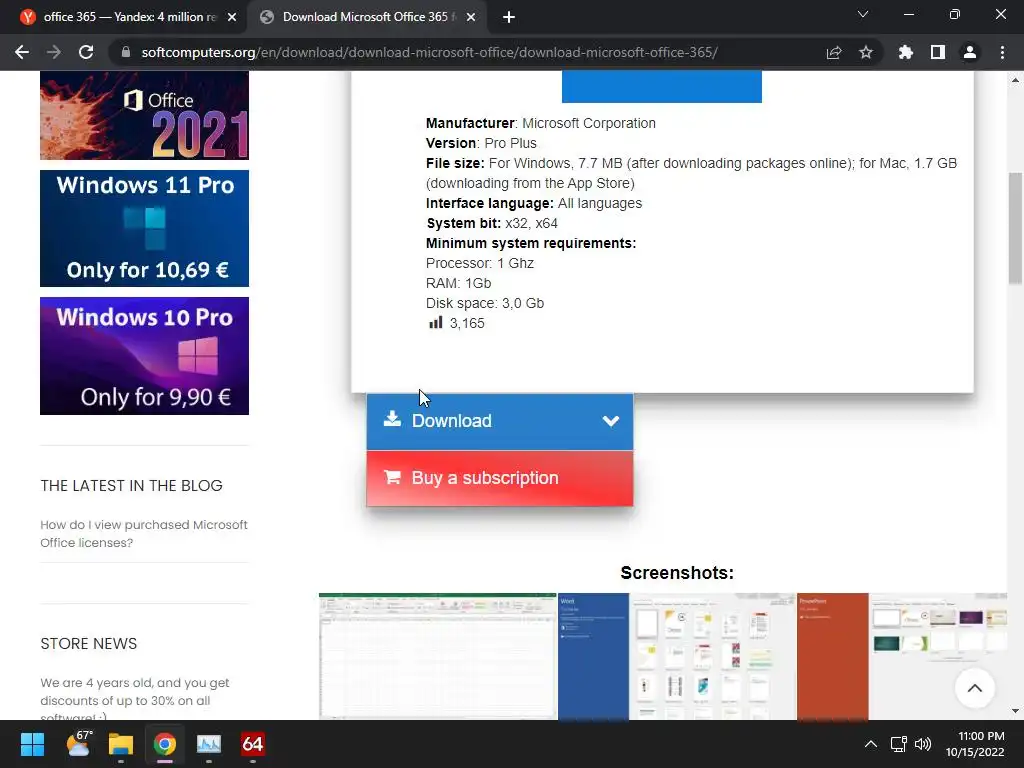Click the address bar URL
The width and height of the screenshot is (1024, 768).
click(x=429, y=52)
